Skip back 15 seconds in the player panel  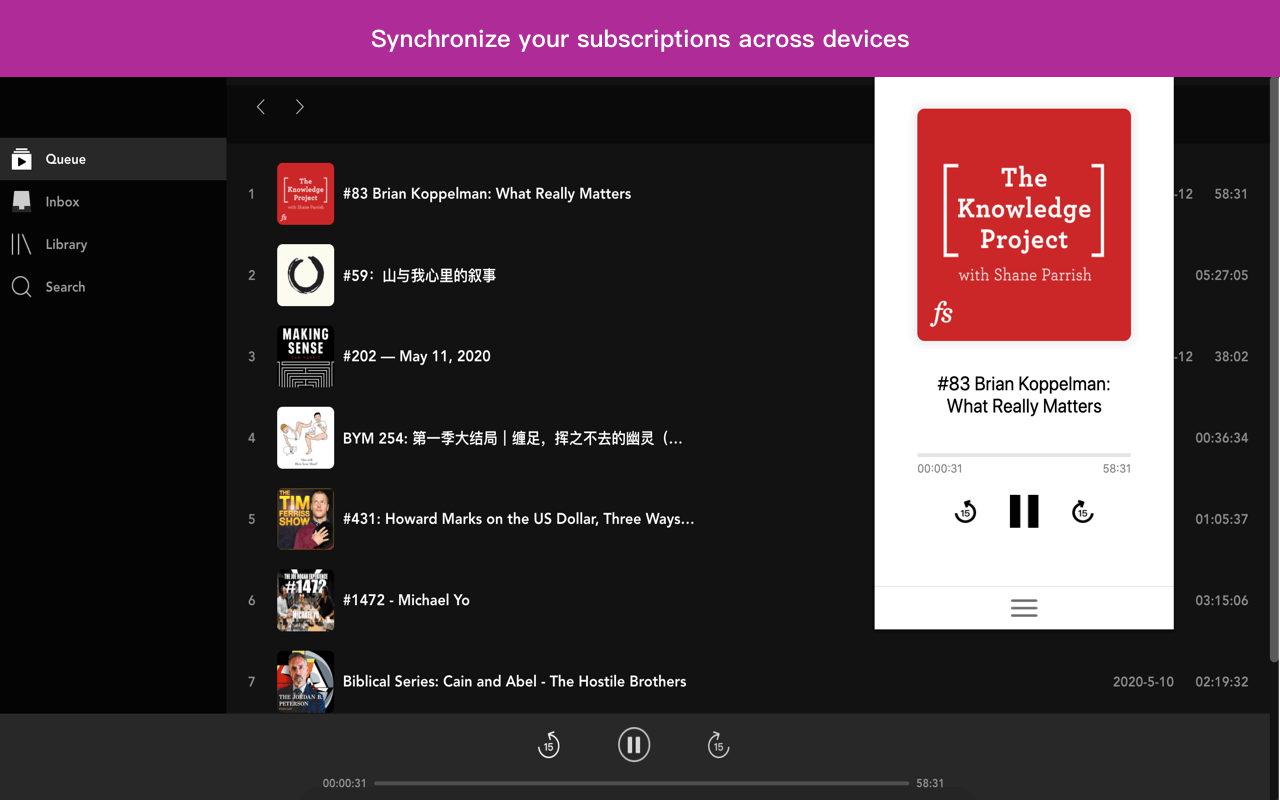(x=964, y=511)
